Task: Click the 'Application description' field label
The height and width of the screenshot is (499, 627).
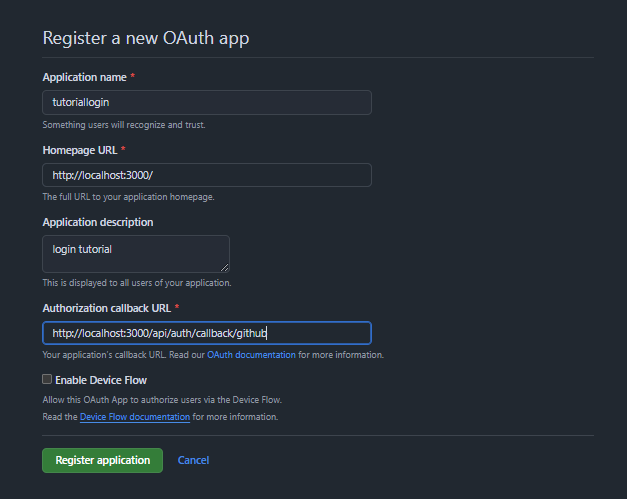Action: point(98,222)
